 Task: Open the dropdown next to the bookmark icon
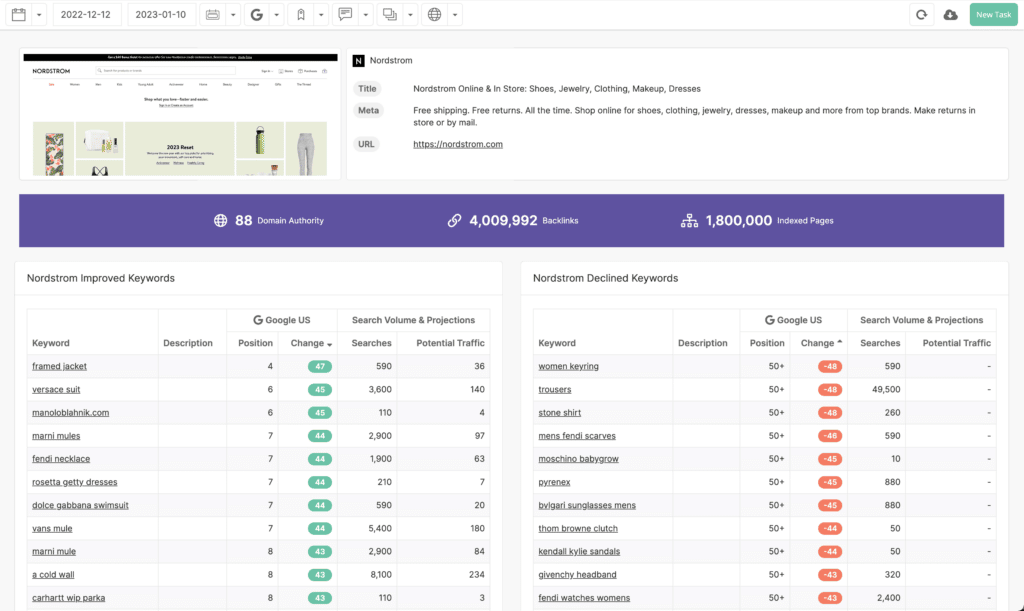321,14
